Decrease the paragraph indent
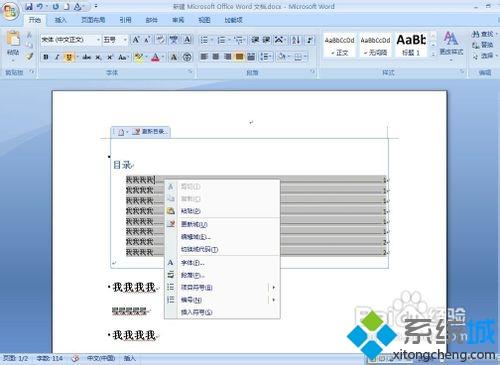 (x=255, y=40)
